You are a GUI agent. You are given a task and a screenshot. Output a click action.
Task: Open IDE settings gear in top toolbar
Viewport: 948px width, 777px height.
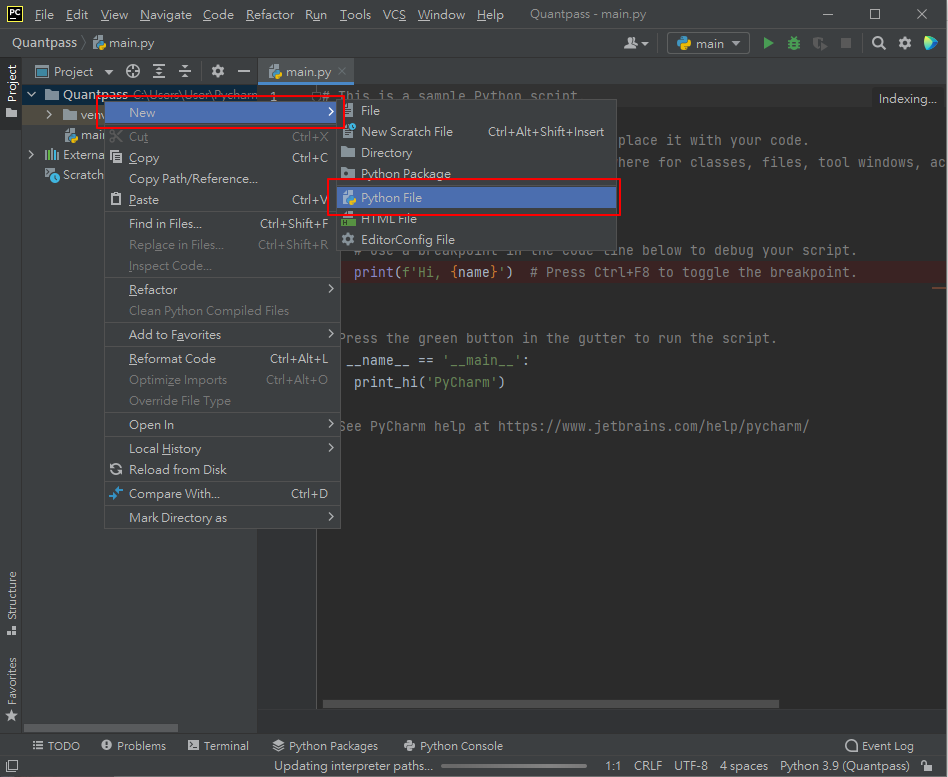(904, 44)
